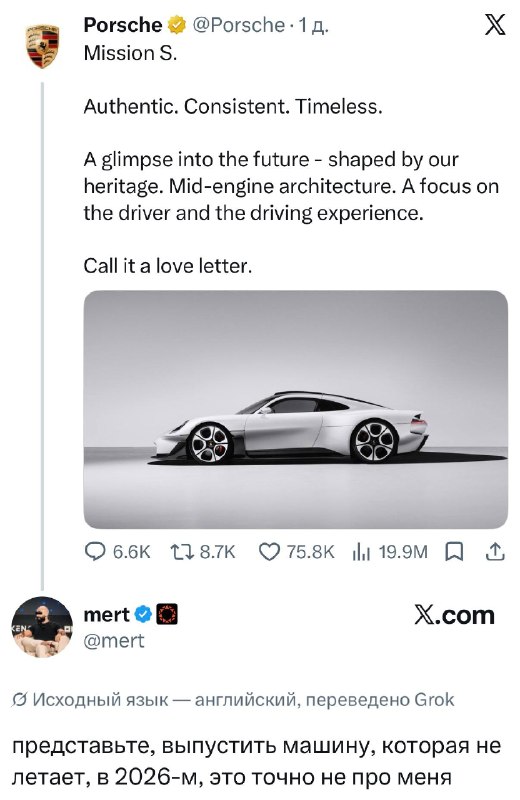Share the post with the upload arrow icon
Viewport: 520px width, 800px height.
[x=495, y=552]
